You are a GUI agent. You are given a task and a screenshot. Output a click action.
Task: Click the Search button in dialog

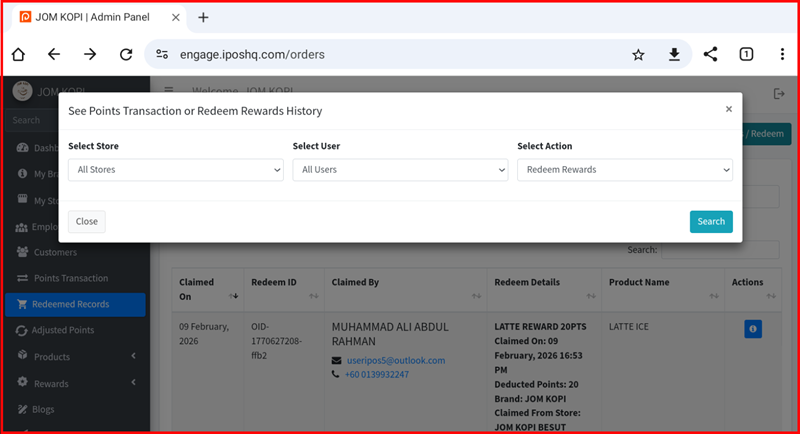pos(710,222)
